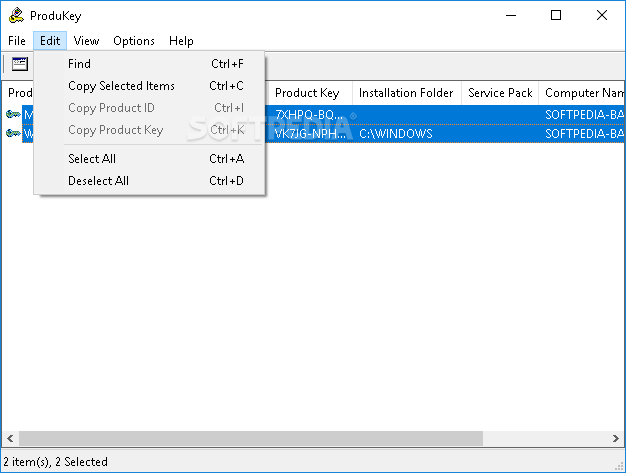This screenshot has height=473, width=626.
Task: Open the View menu
Action: pos(86,41)
